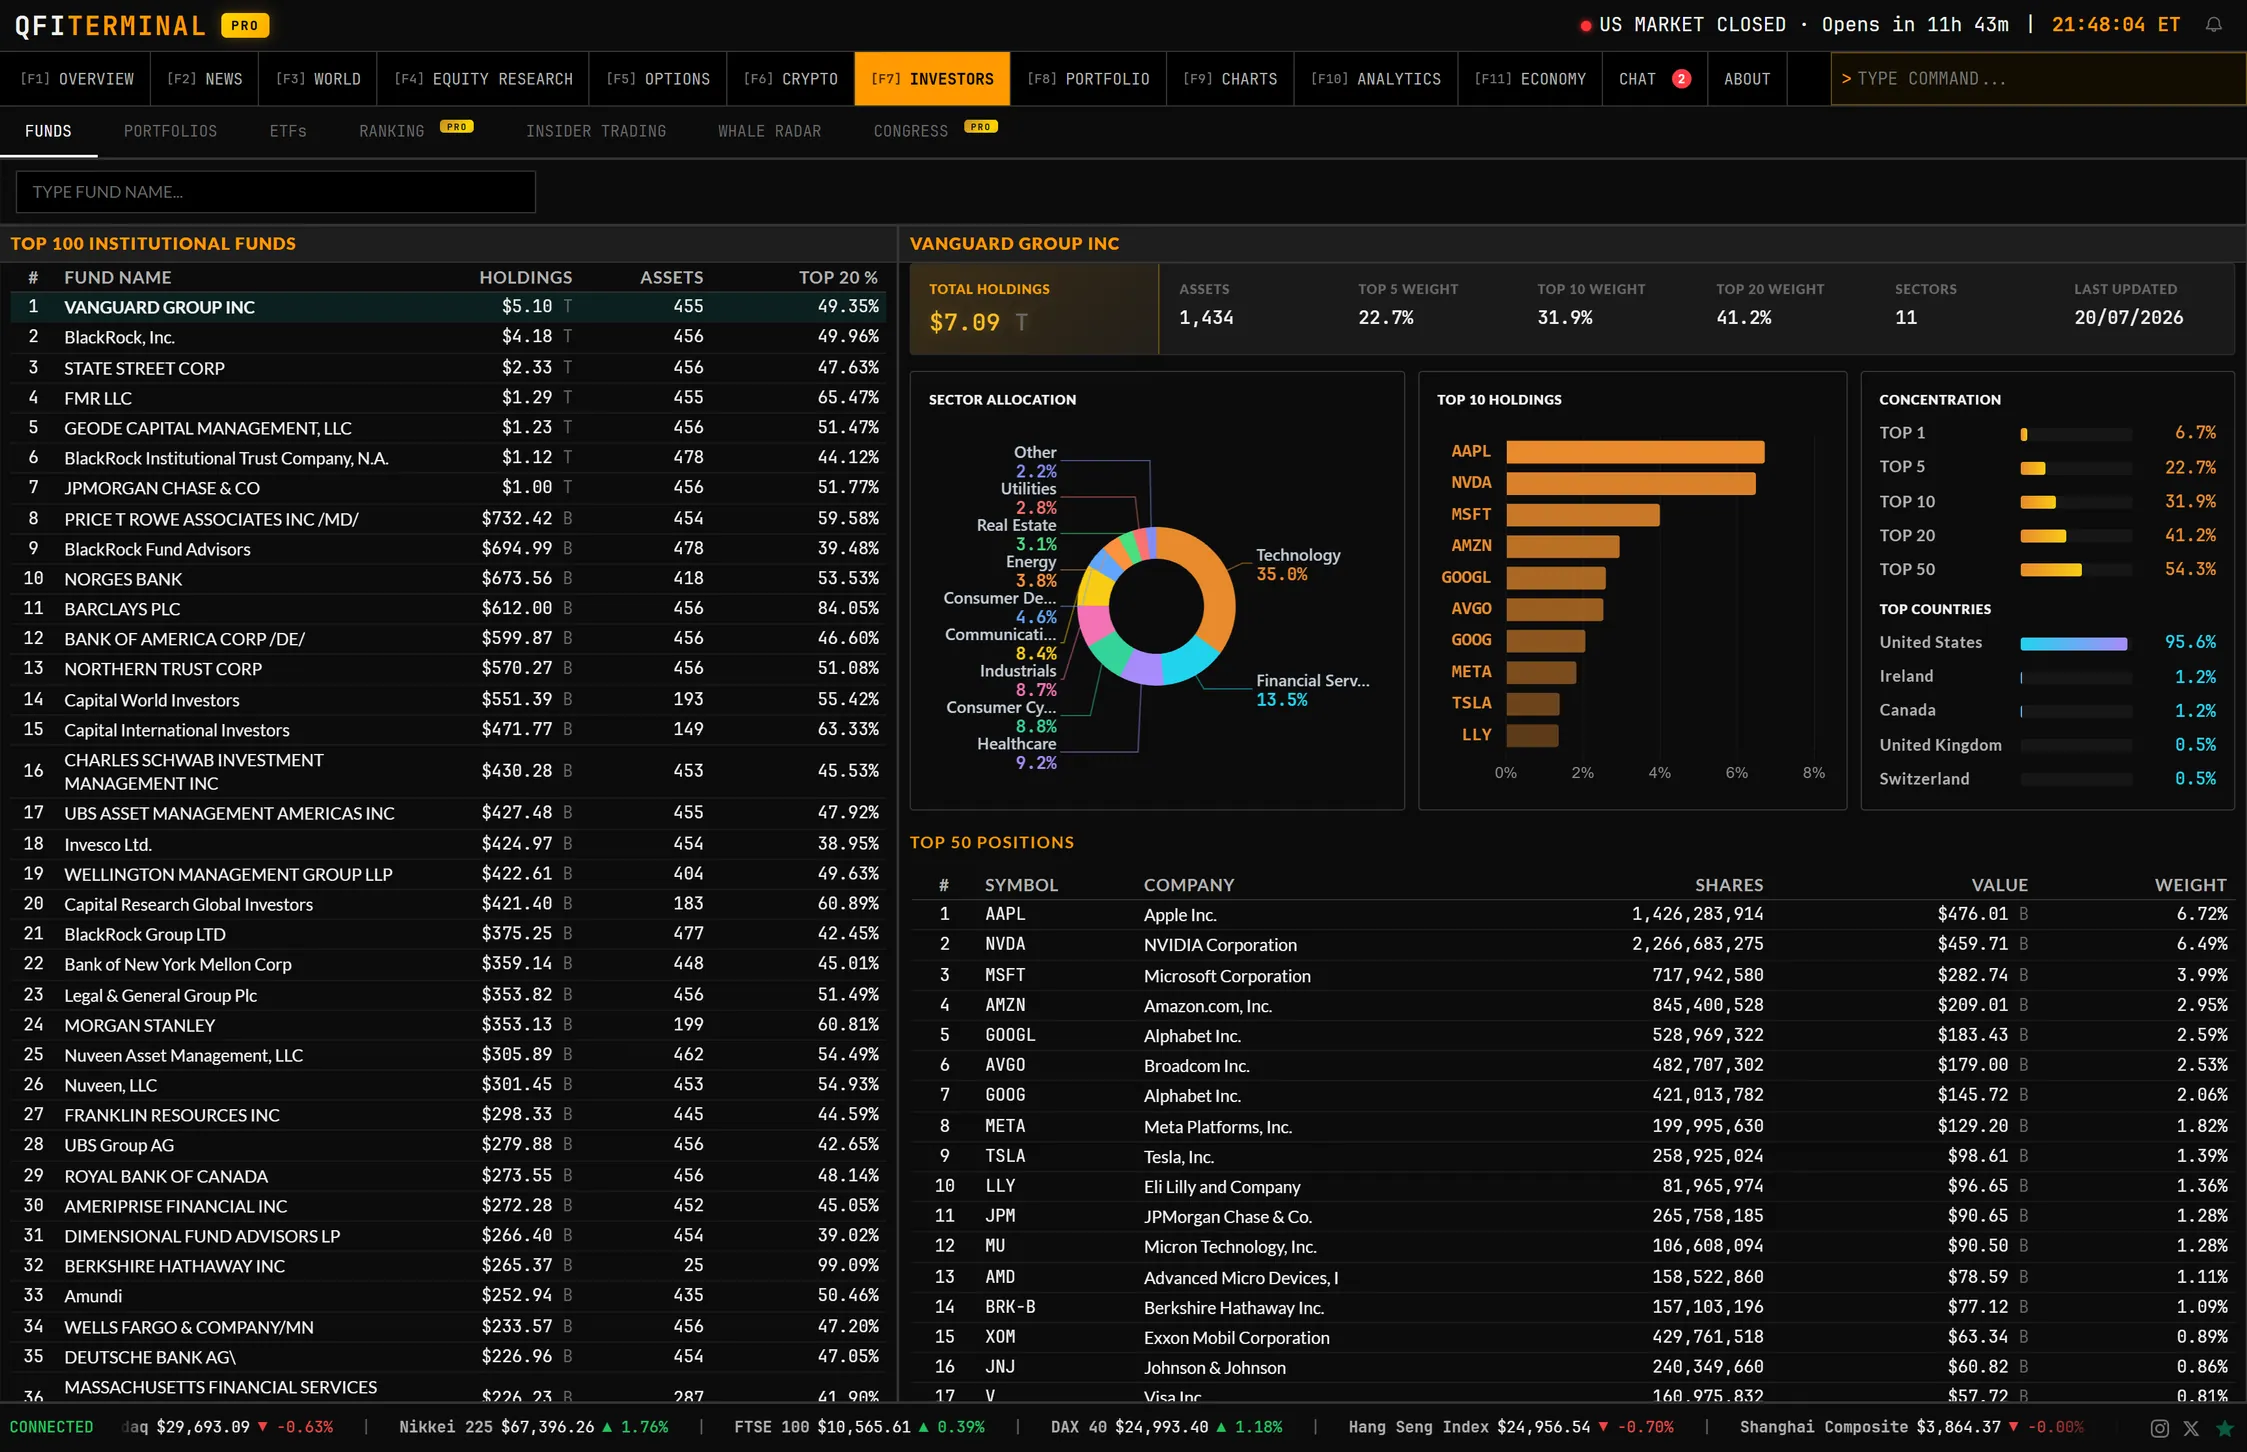Open the About tab
This screenshot has height=1452, width=2247.
[1747, 79]
